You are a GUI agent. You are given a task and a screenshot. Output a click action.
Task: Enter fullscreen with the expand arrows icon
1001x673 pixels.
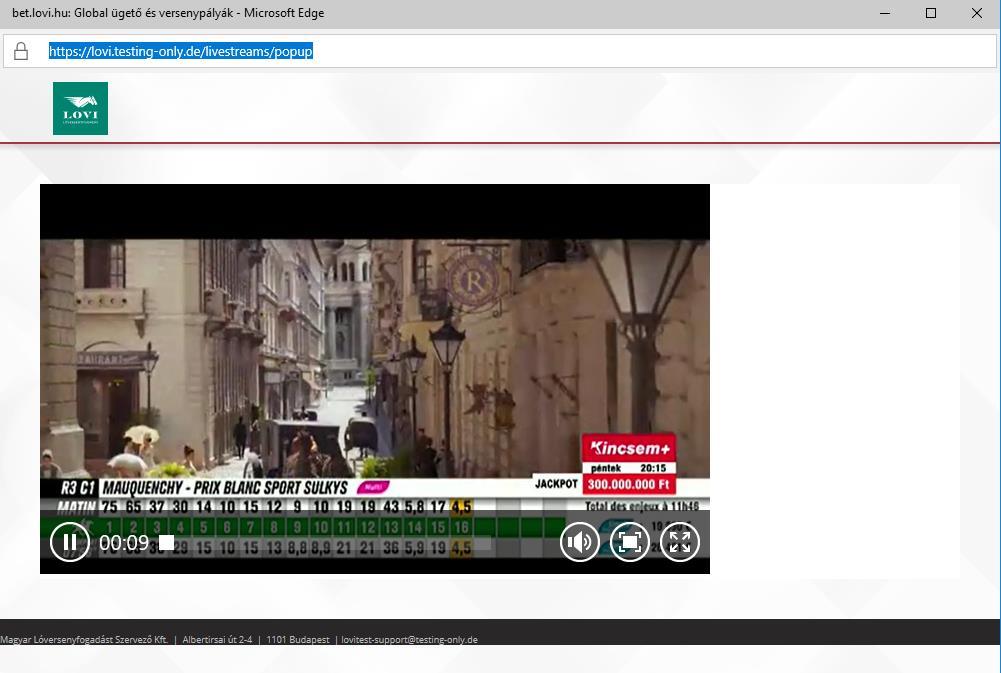(x=679, y=542)
